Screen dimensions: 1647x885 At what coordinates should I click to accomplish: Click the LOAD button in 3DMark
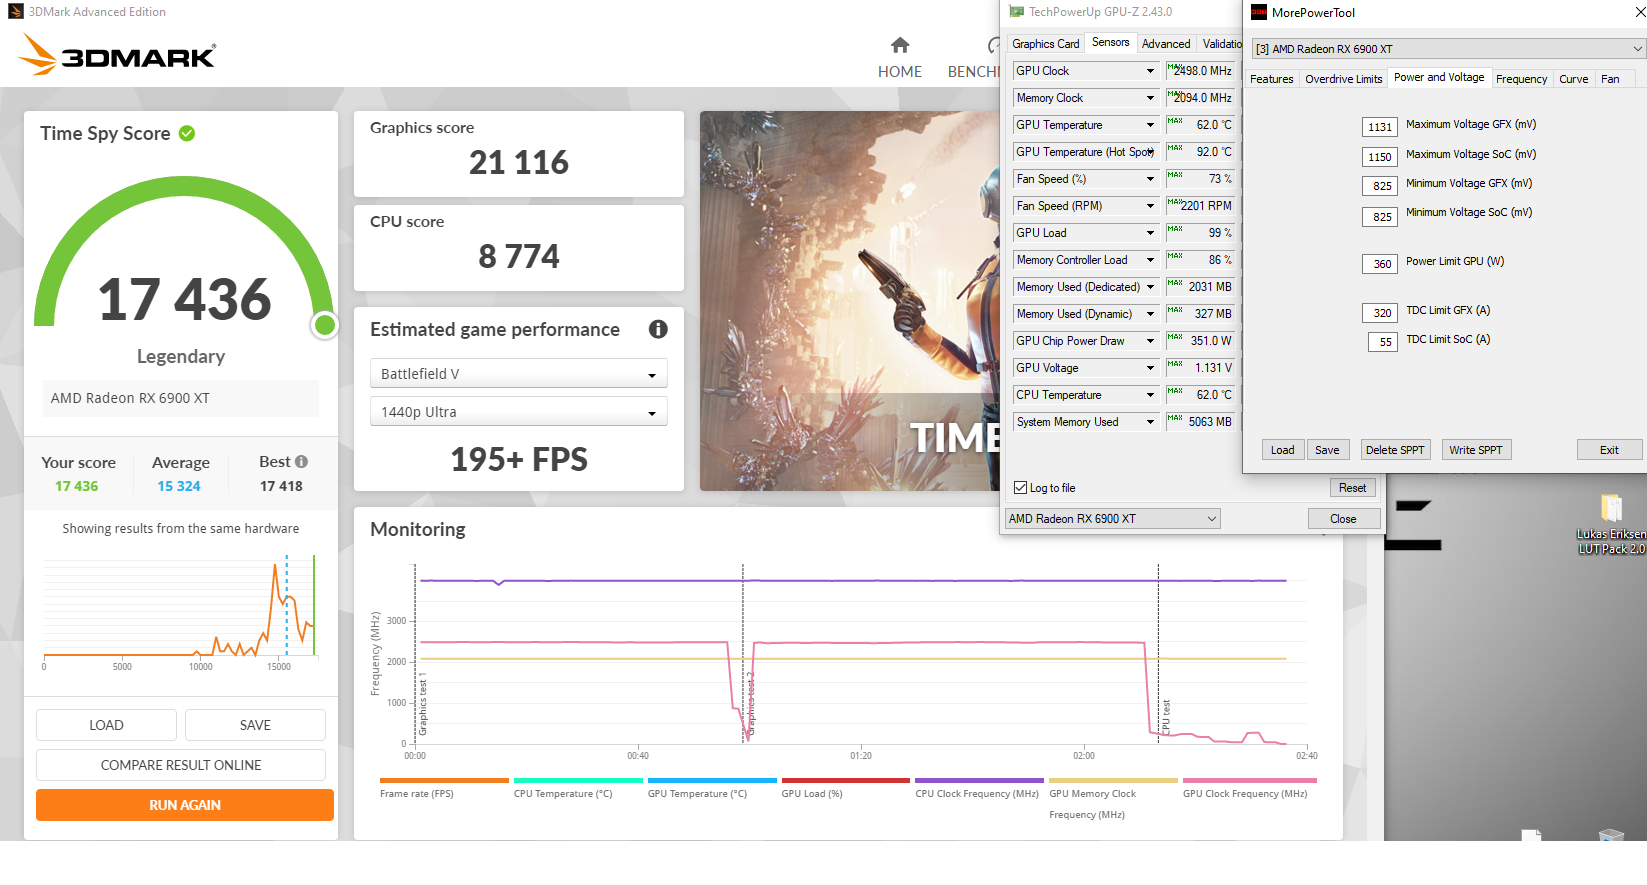pos(106,725)
